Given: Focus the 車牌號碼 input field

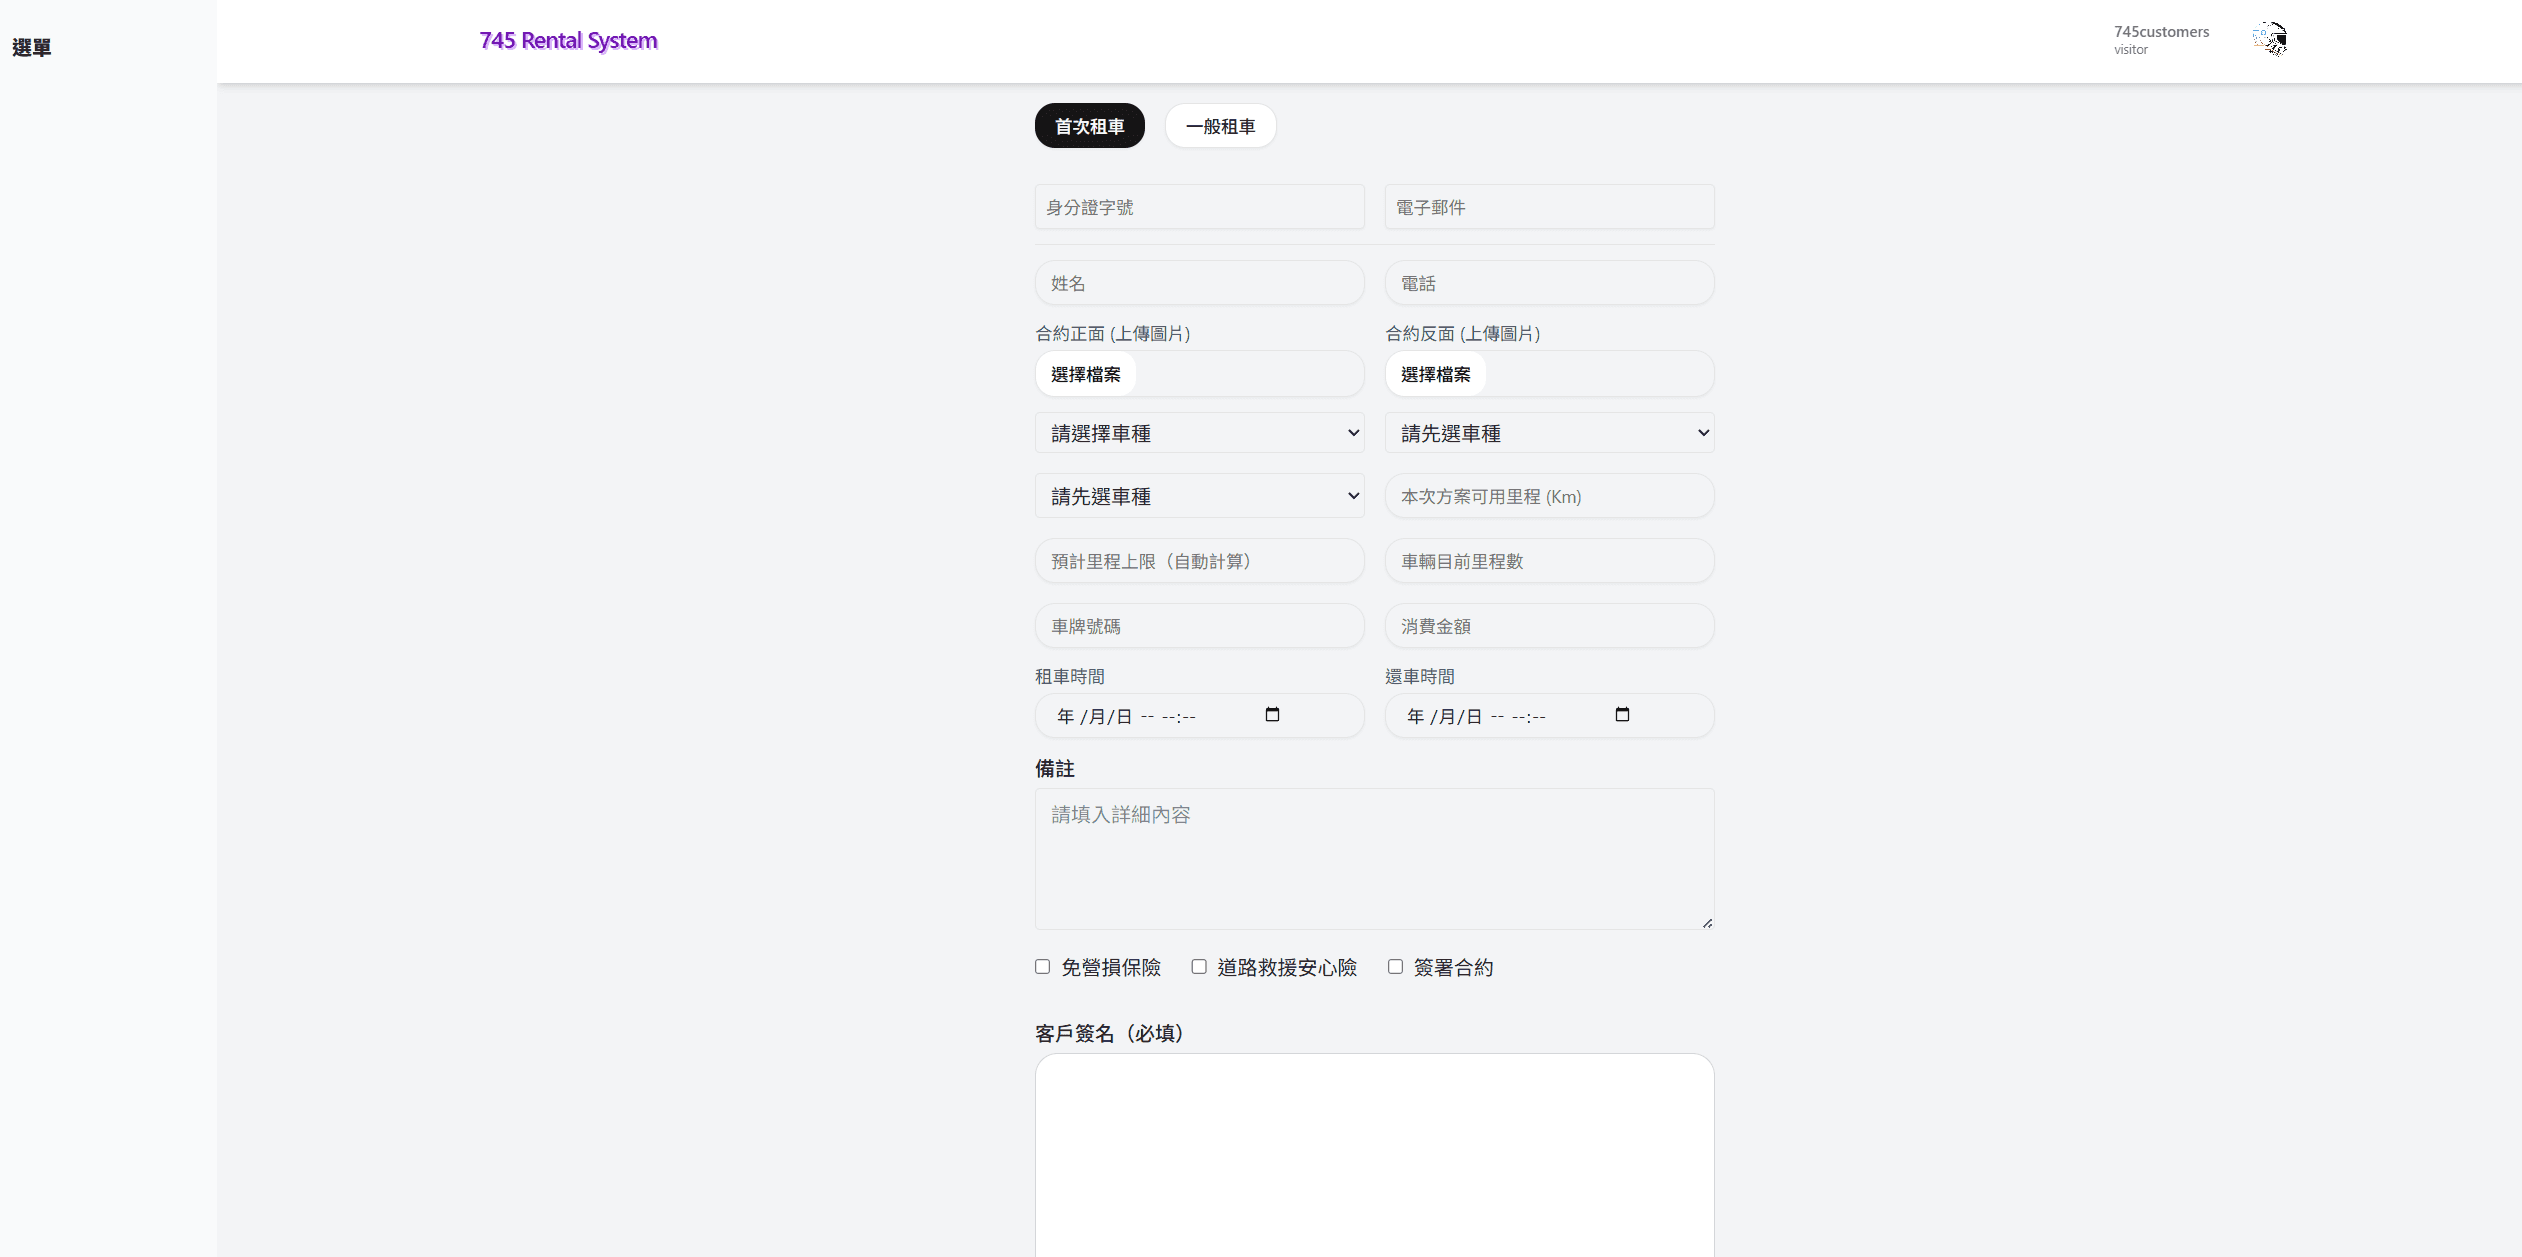Looking at the screenshot, I should 1199,626.
